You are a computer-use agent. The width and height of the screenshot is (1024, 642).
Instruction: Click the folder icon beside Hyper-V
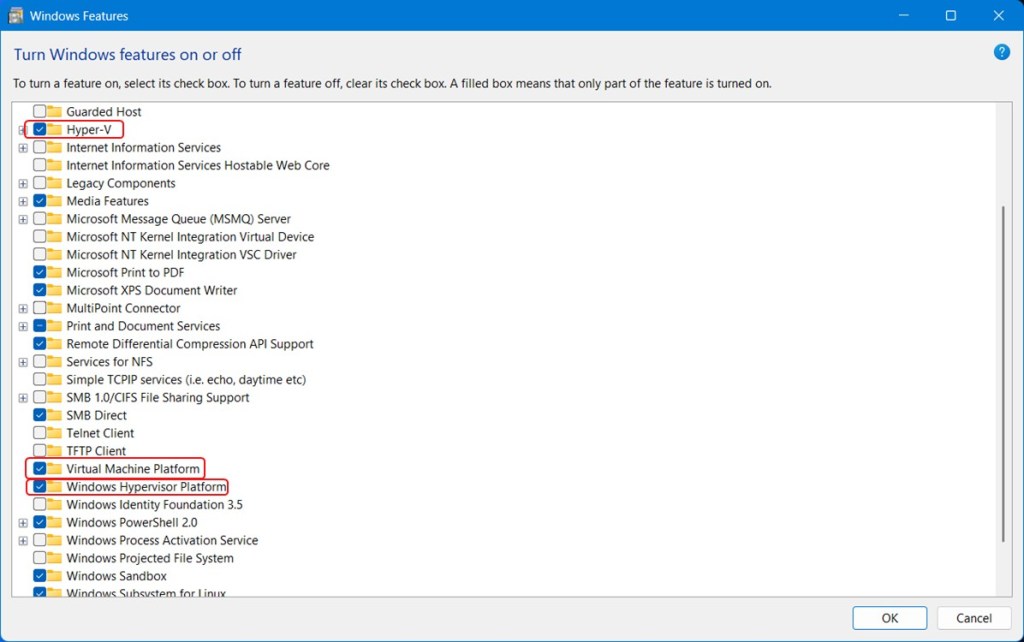(x=54, y=129)
